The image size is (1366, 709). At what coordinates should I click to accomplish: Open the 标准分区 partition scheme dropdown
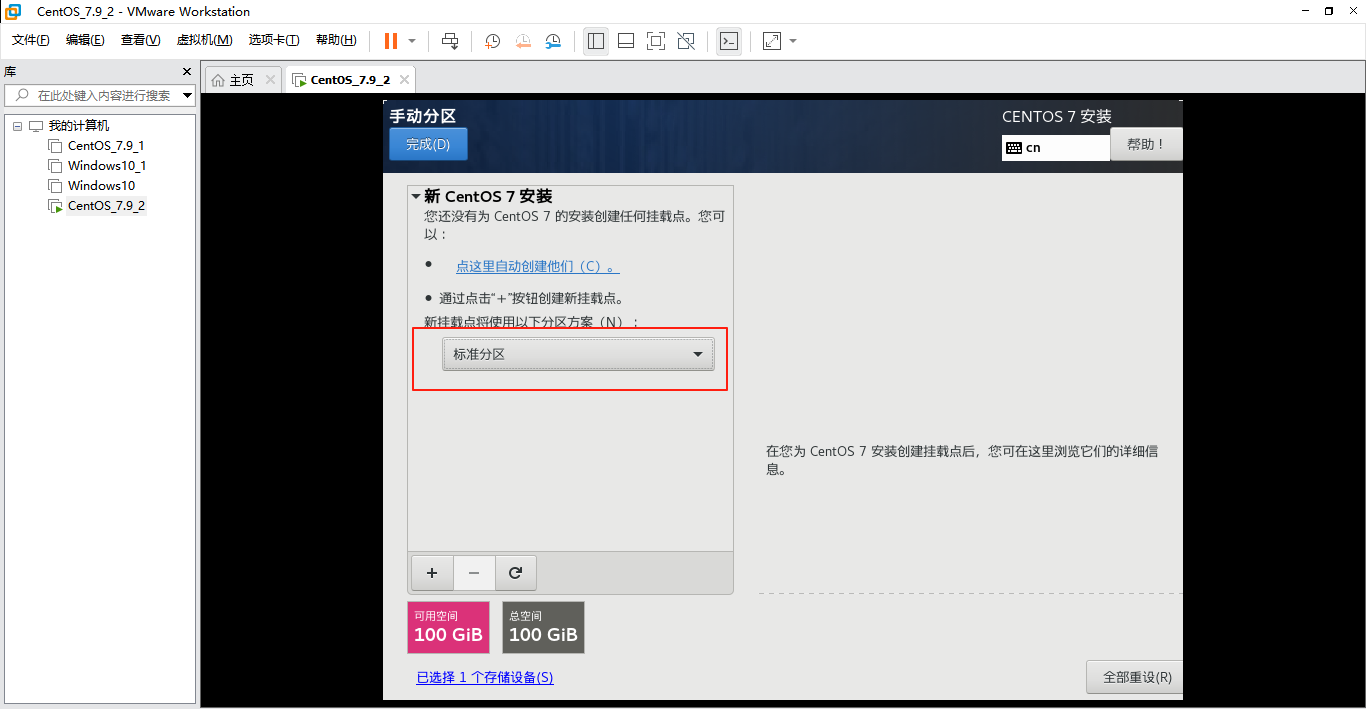point(578,354)
